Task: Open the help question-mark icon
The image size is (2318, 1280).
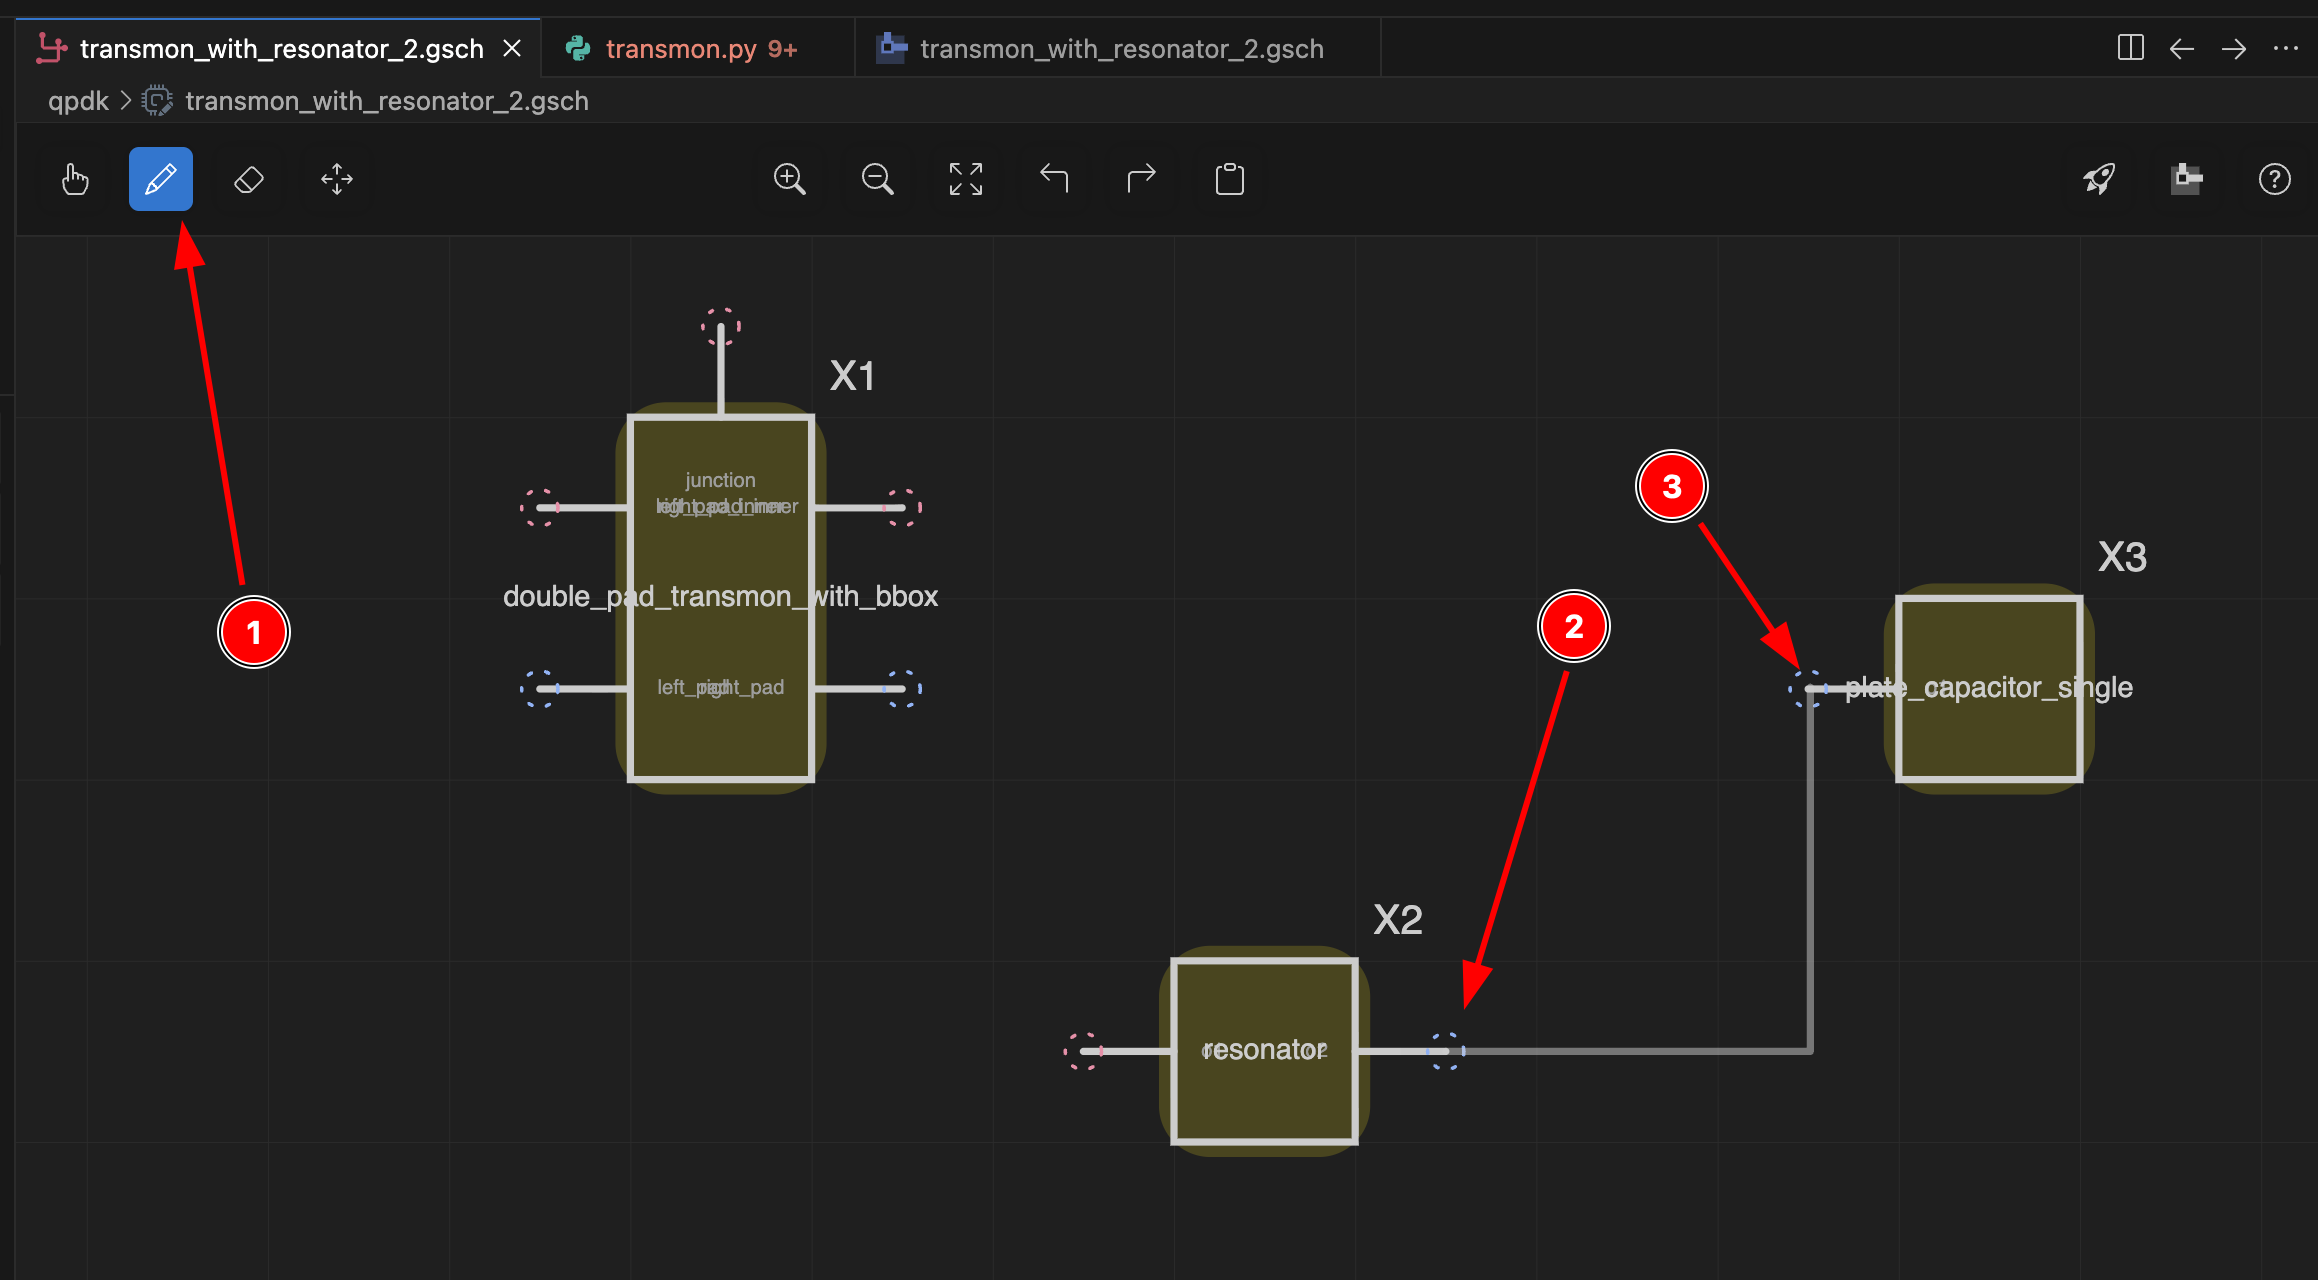Action: tap(2275, 180)
